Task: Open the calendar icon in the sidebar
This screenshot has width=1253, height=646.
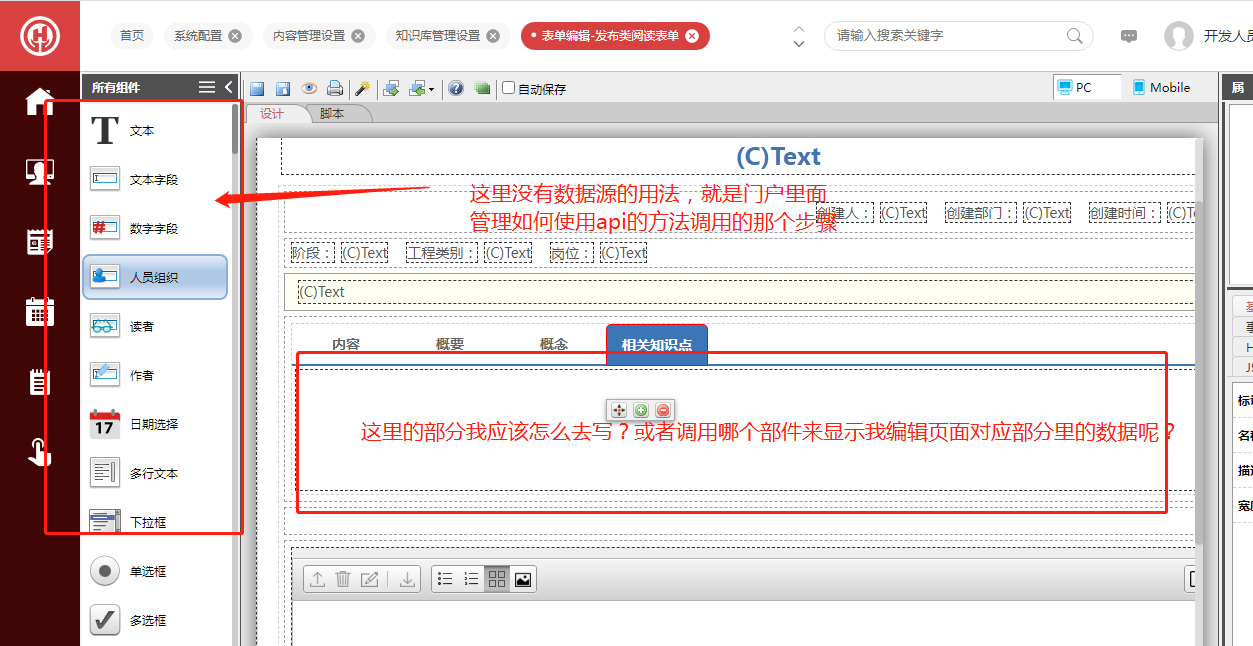Action: (x=40, y=312)
